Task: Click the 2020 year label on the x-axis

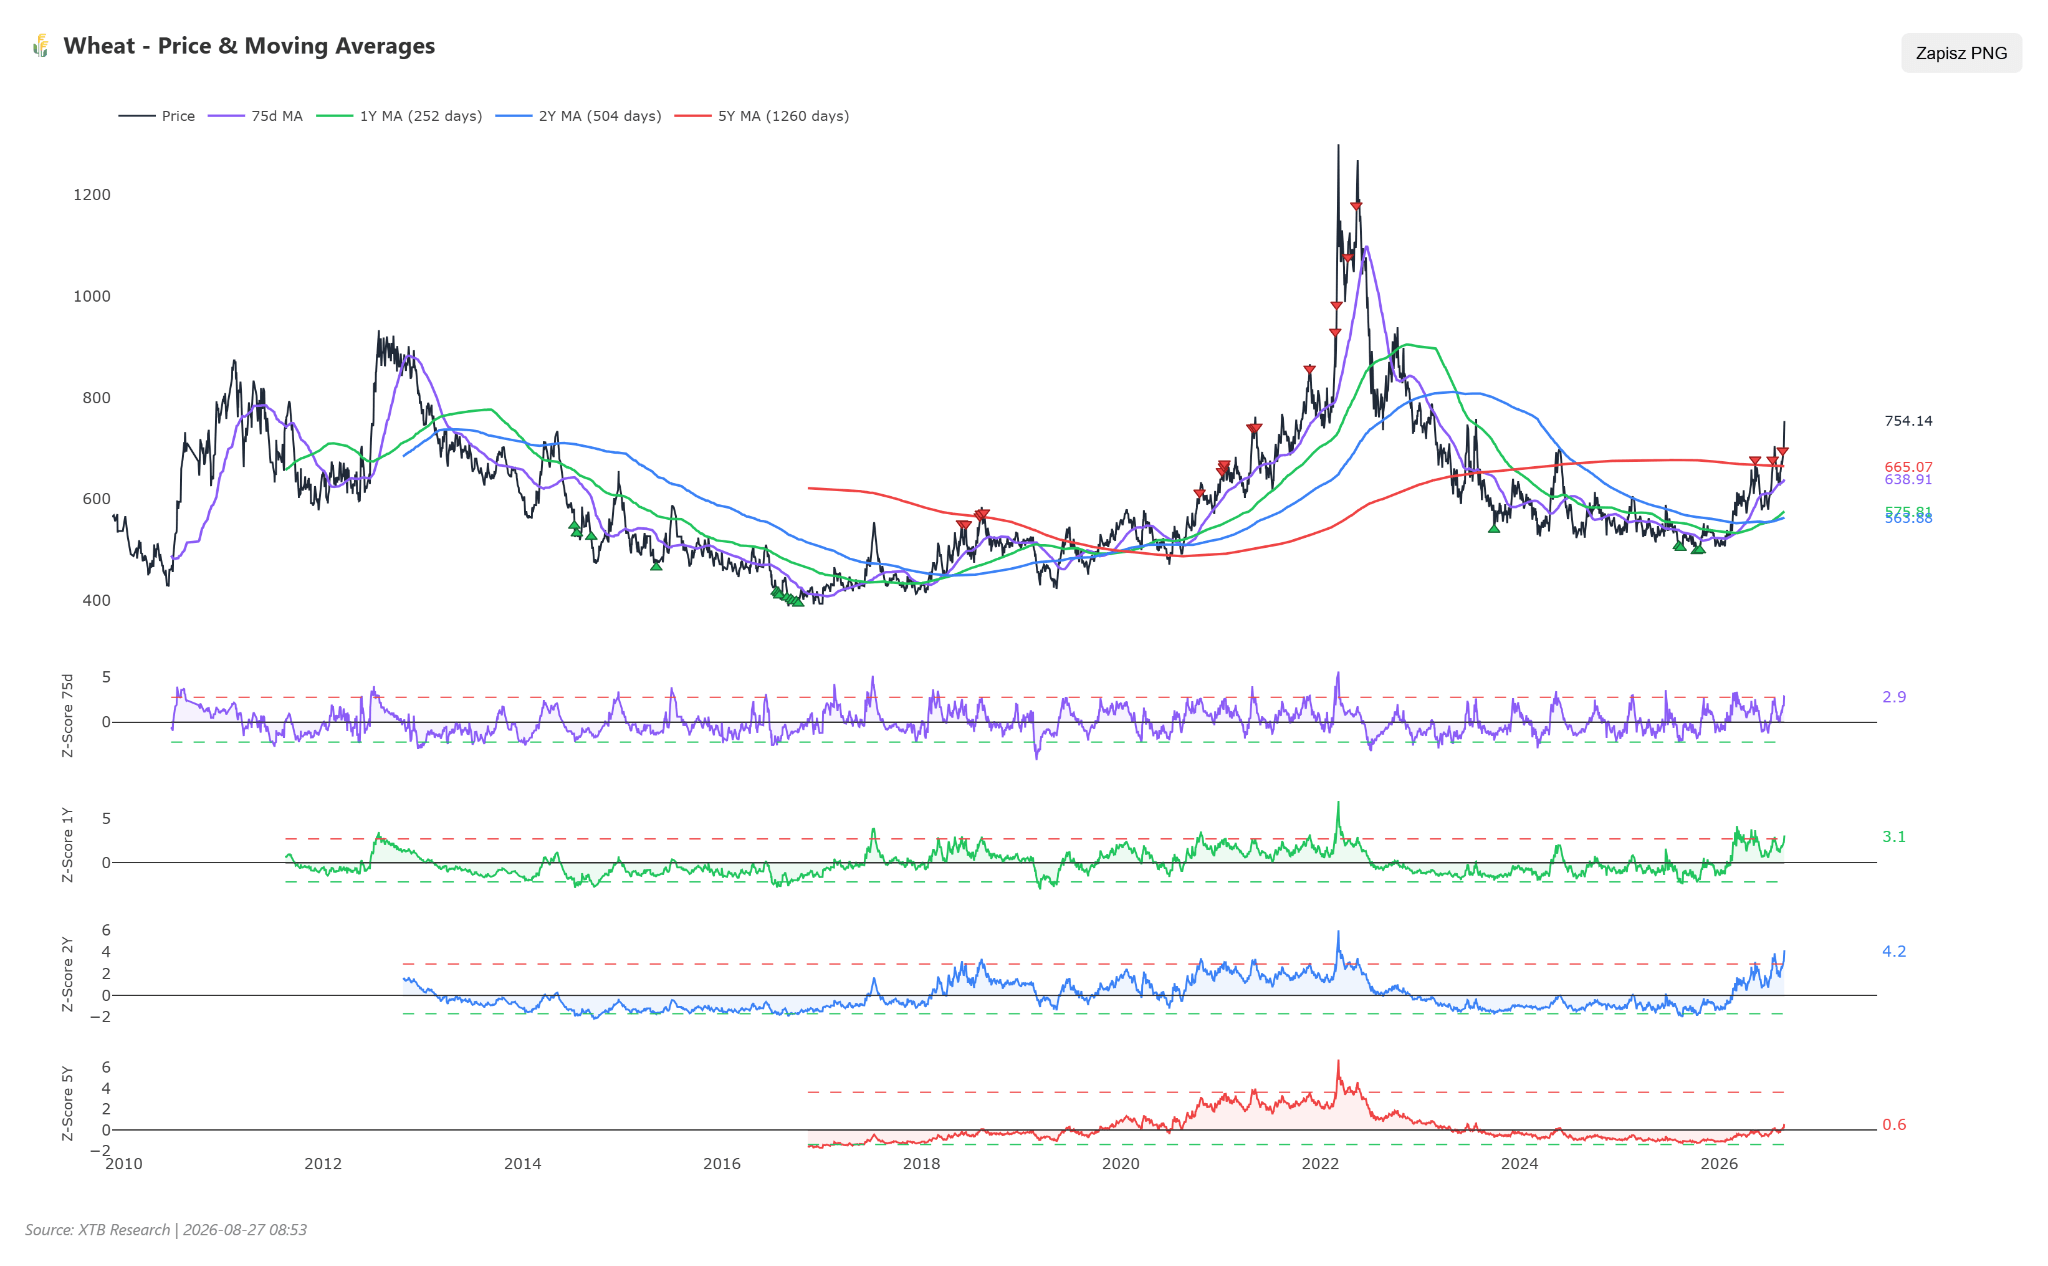Action: [x=1121, y=1164]
